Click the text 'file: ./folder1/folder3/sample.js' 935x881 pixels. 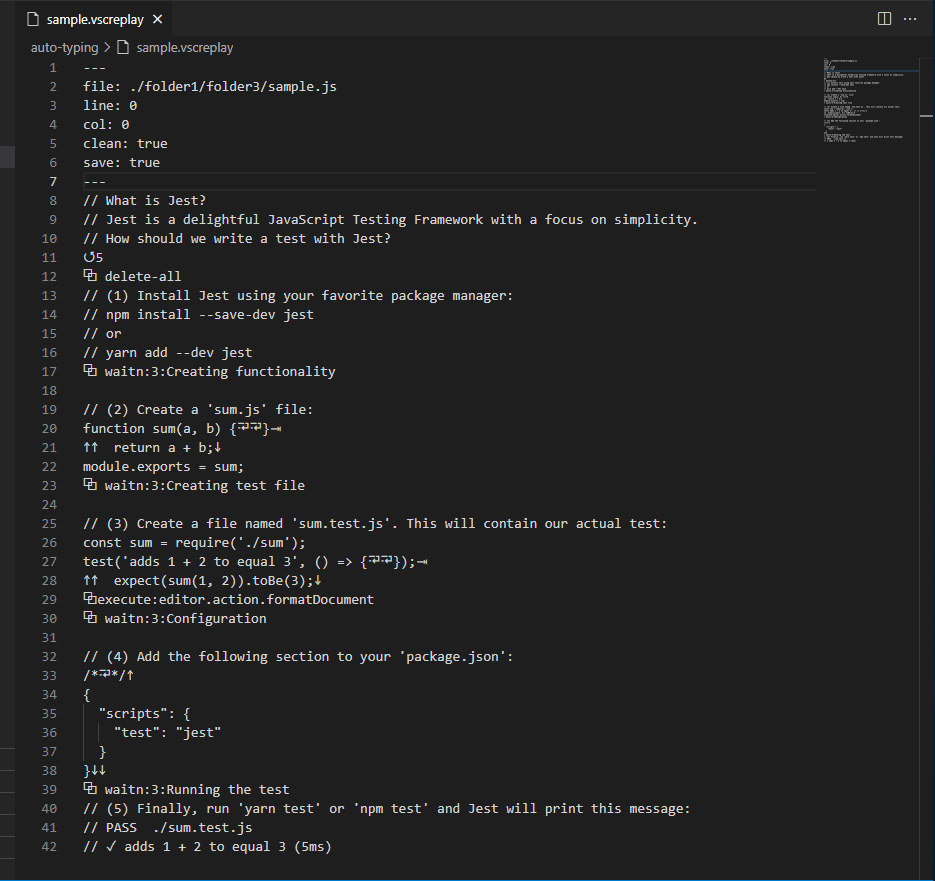(210, 87)
